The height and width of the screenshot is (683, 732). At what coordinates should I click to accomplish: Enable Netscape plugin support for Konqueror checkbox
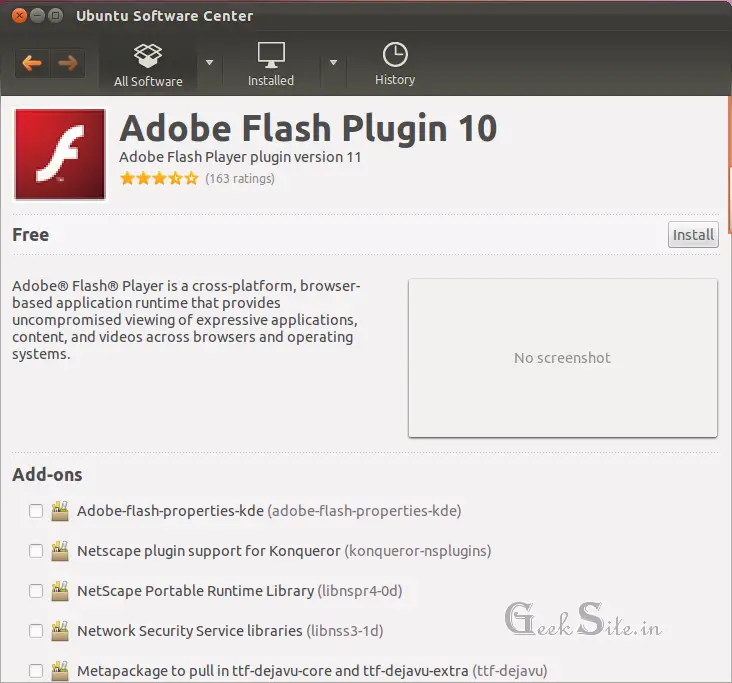click(x=36, y=551)
